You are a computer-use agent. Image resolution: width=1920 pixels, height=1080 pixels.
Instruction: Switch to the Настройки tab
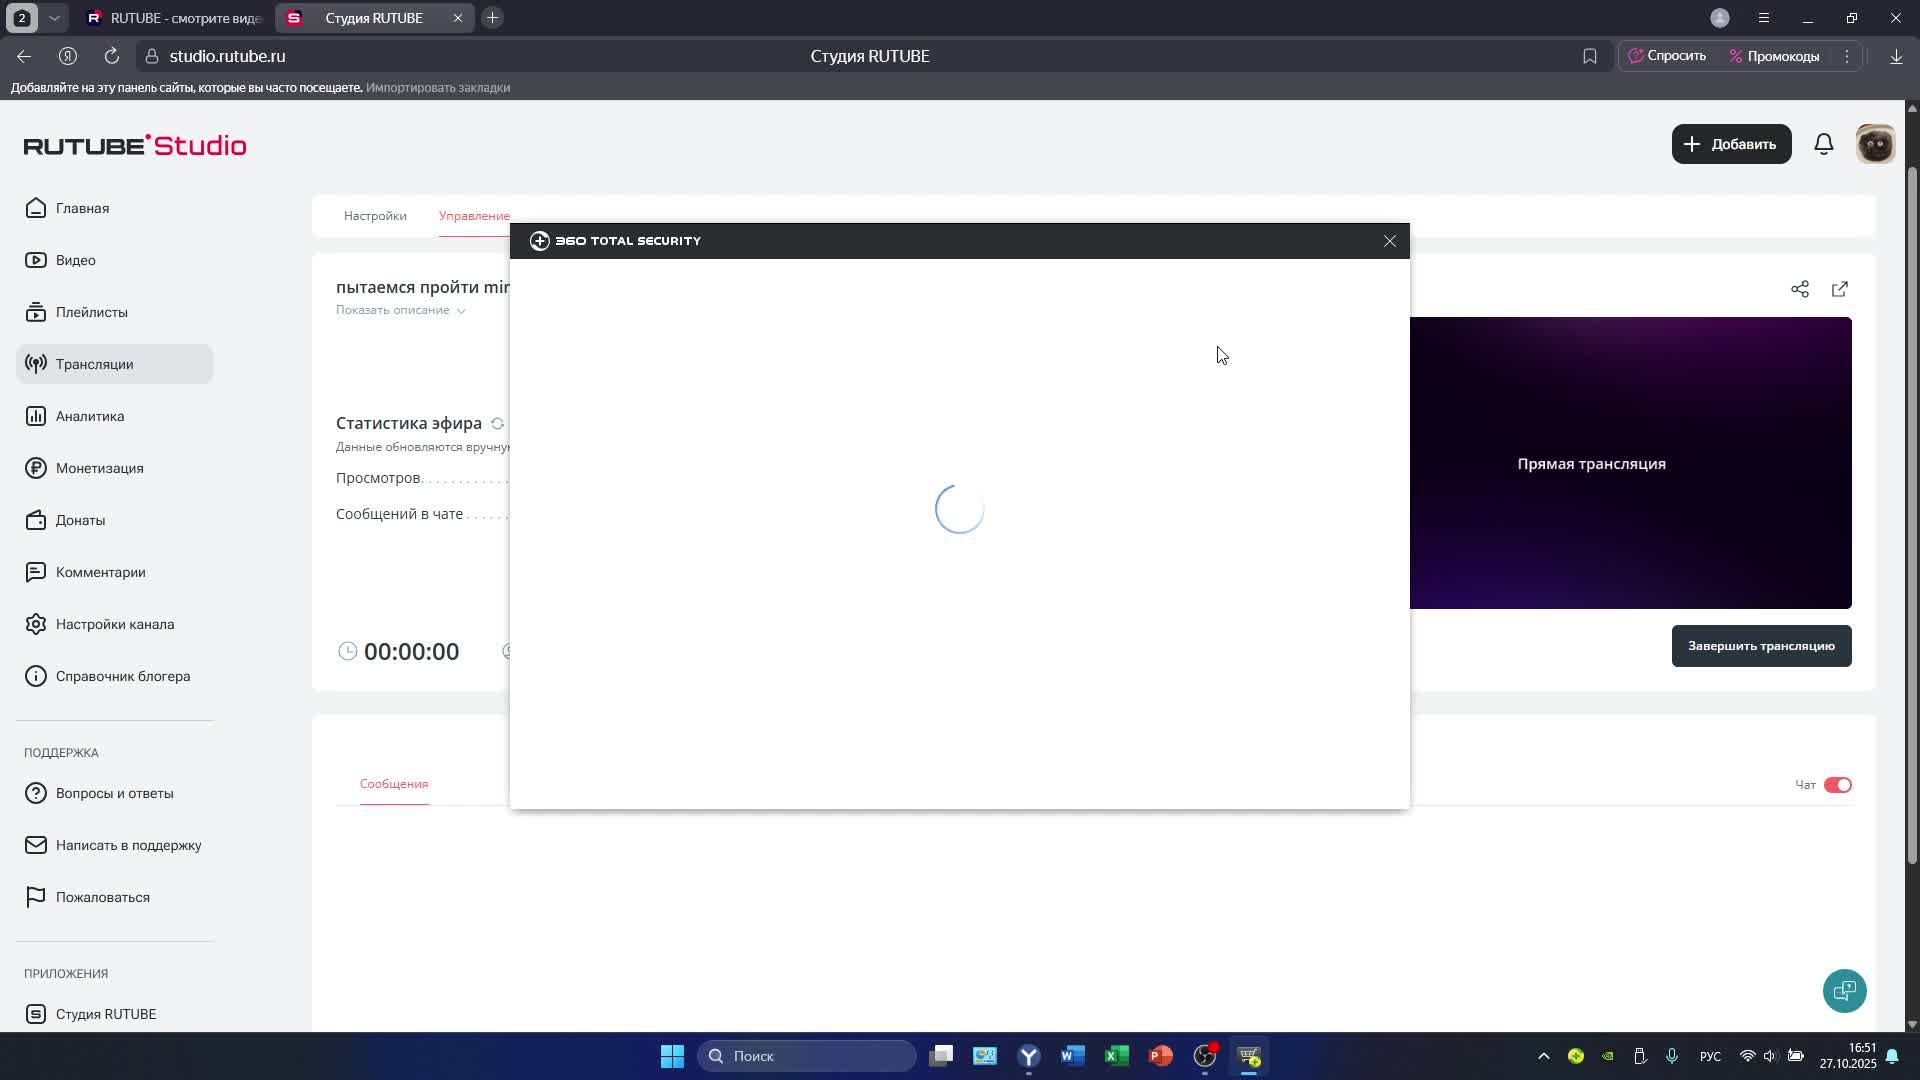375,216
